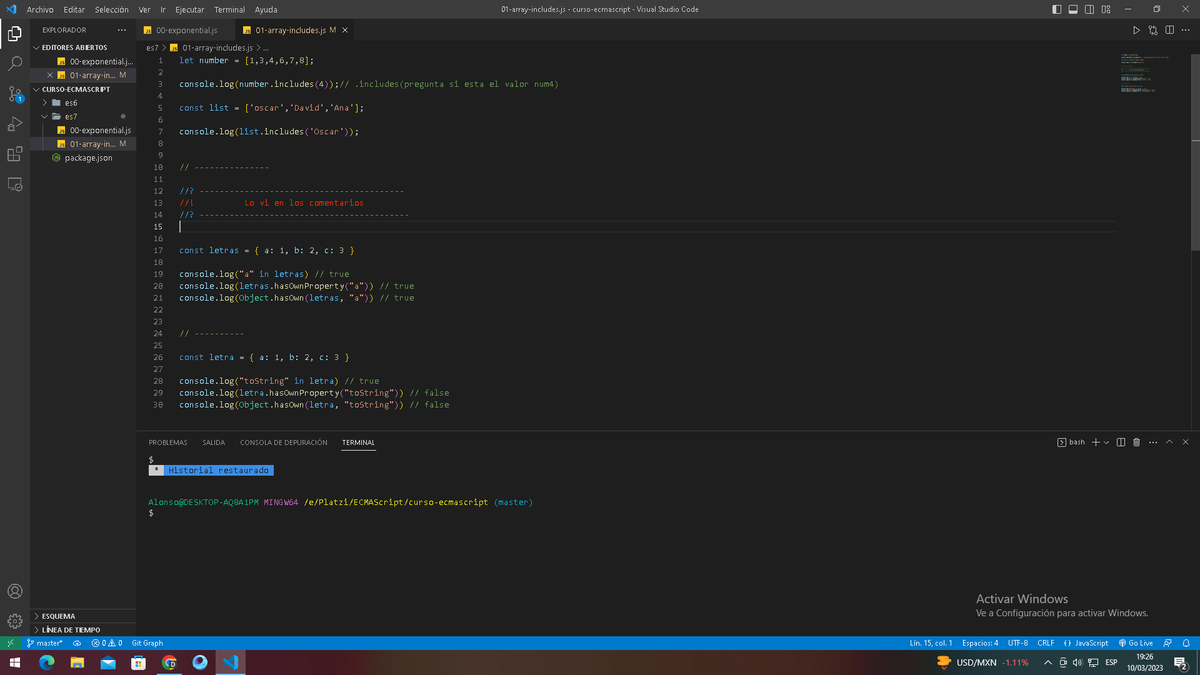Screen dimensions: 1200x675
Task: Close the 01-array-includes.js editor tab
Action: (x=345, y=30)
